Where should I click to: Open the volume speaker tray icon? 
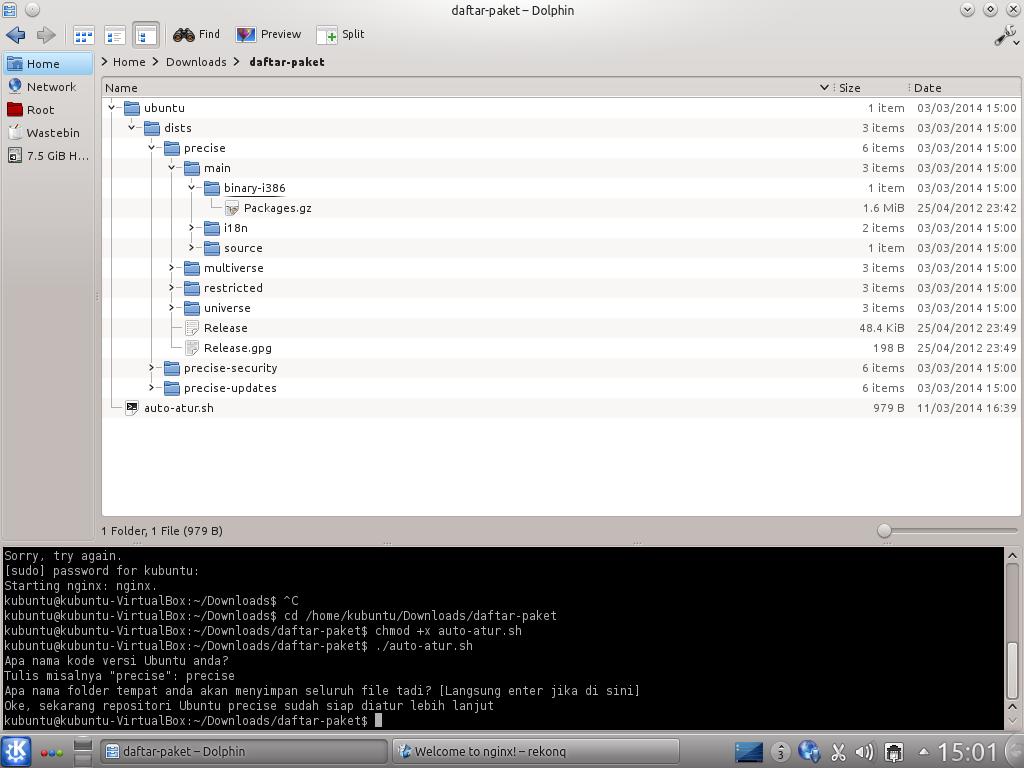pyautogui.click(x=865, y=752)
